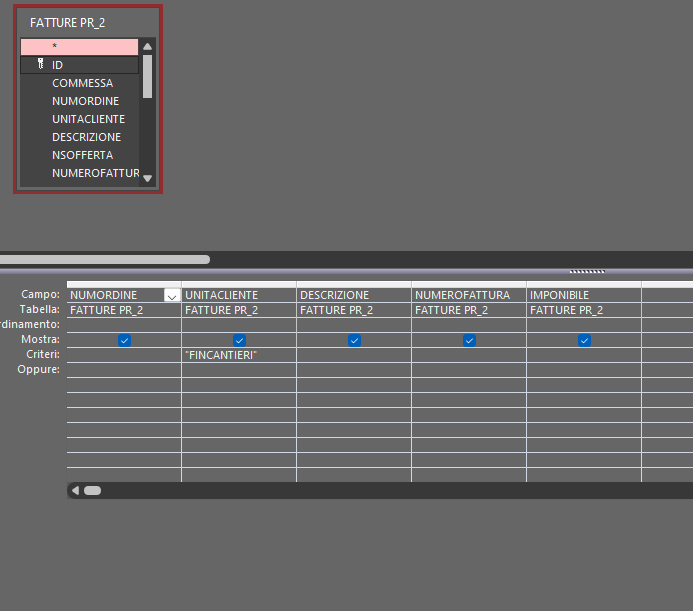
Task: Click field list scroll down arrow
Action: 148,178
